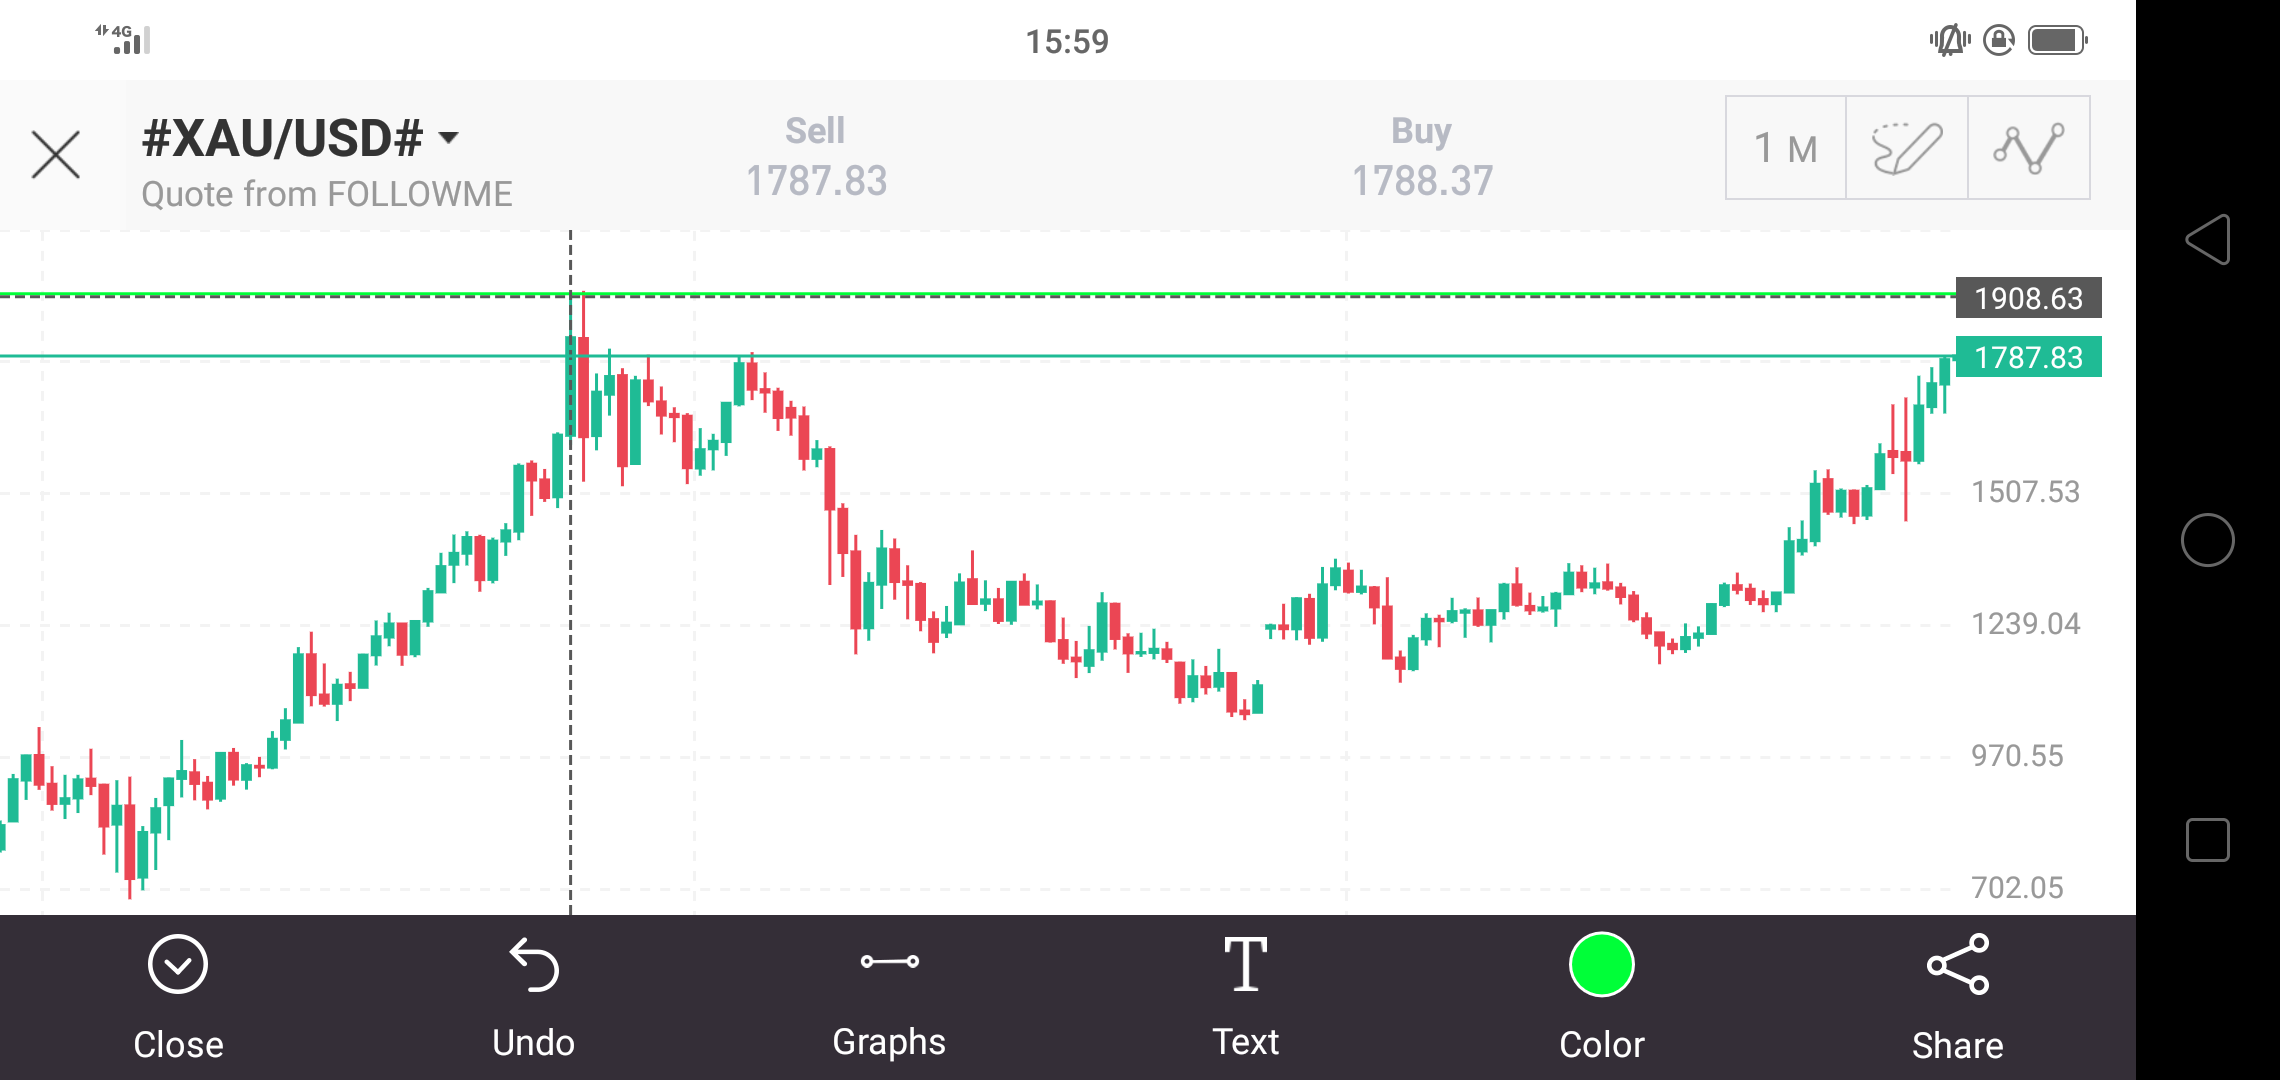Click the 1787.83 current price tag
This screenshot has height=1080, width=2280.
tap(2028, 357)
